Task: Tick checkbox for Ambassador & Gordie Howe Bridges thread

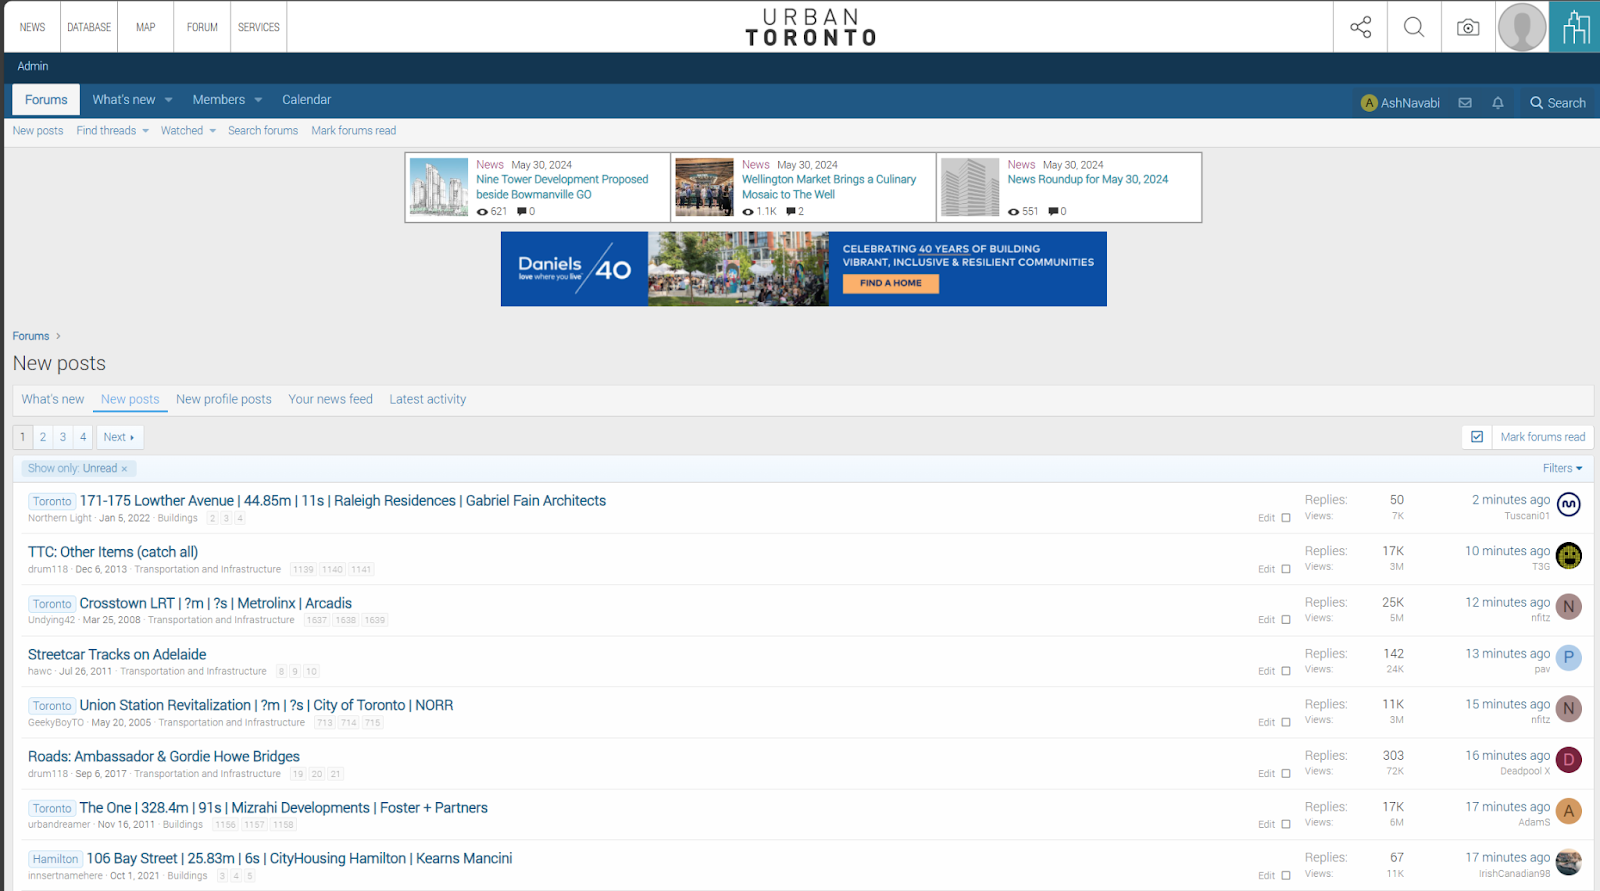Action: click(1286, 774)
